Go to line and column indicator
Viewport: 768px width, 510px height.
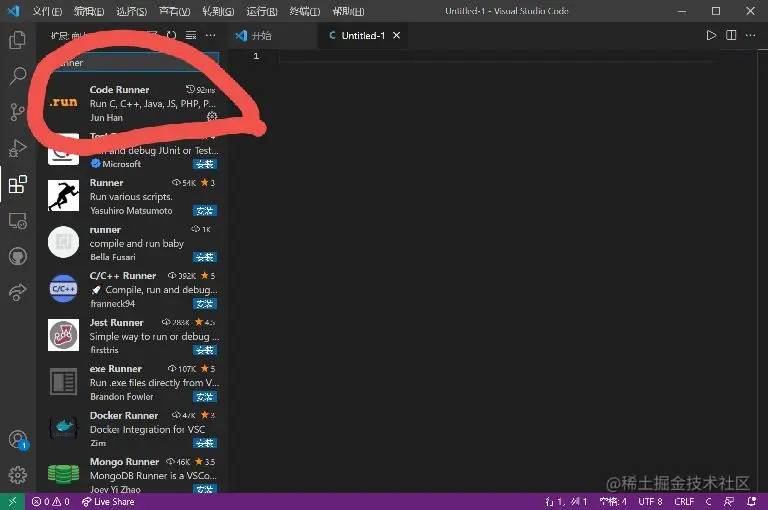[x=566, y=502]
